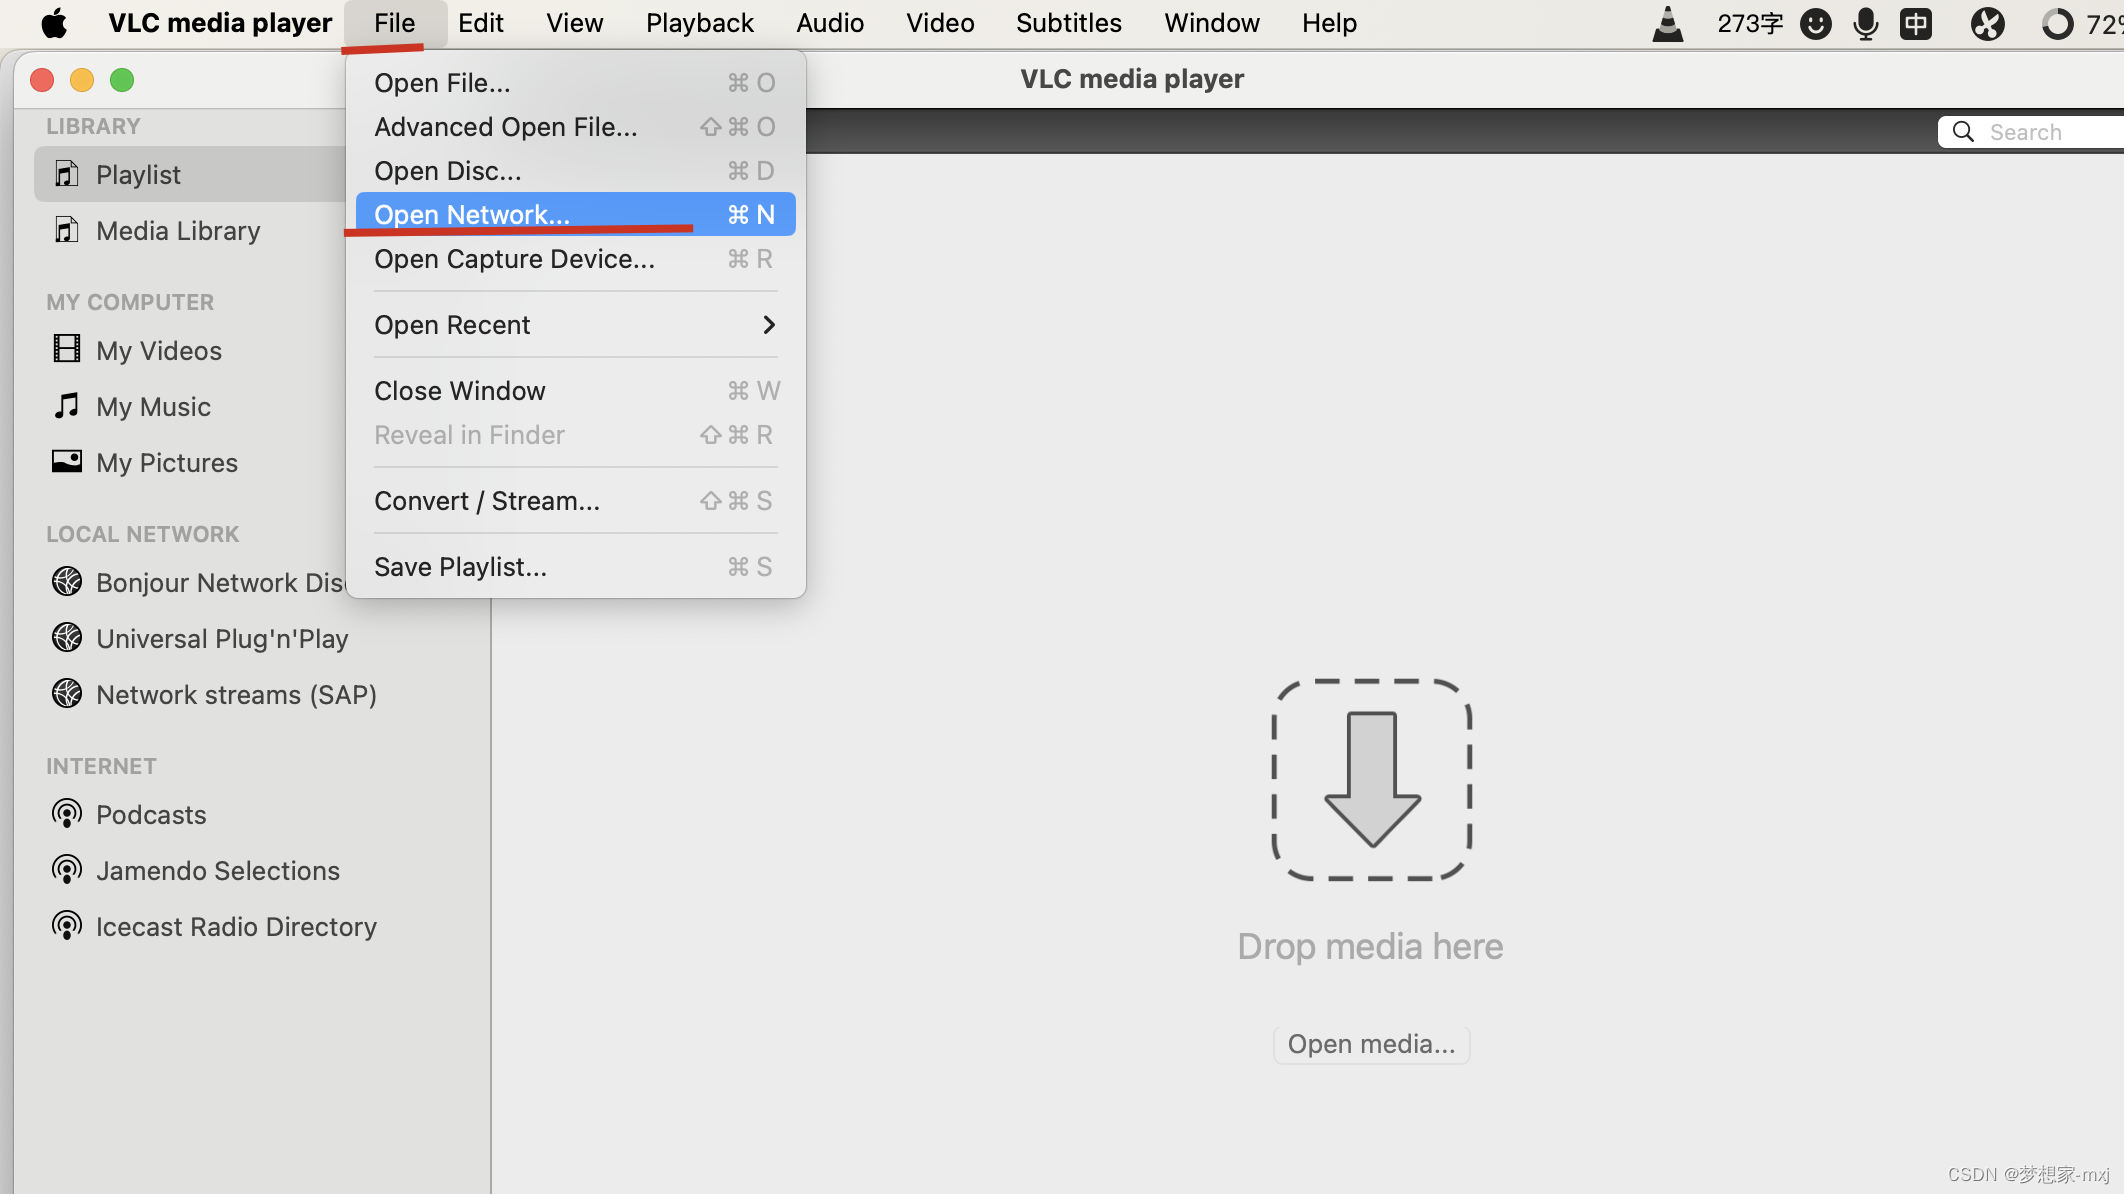The image size is (2124, 1194).
Task: Select My Videos in the sidebar
Action: (x=159, y=351)
